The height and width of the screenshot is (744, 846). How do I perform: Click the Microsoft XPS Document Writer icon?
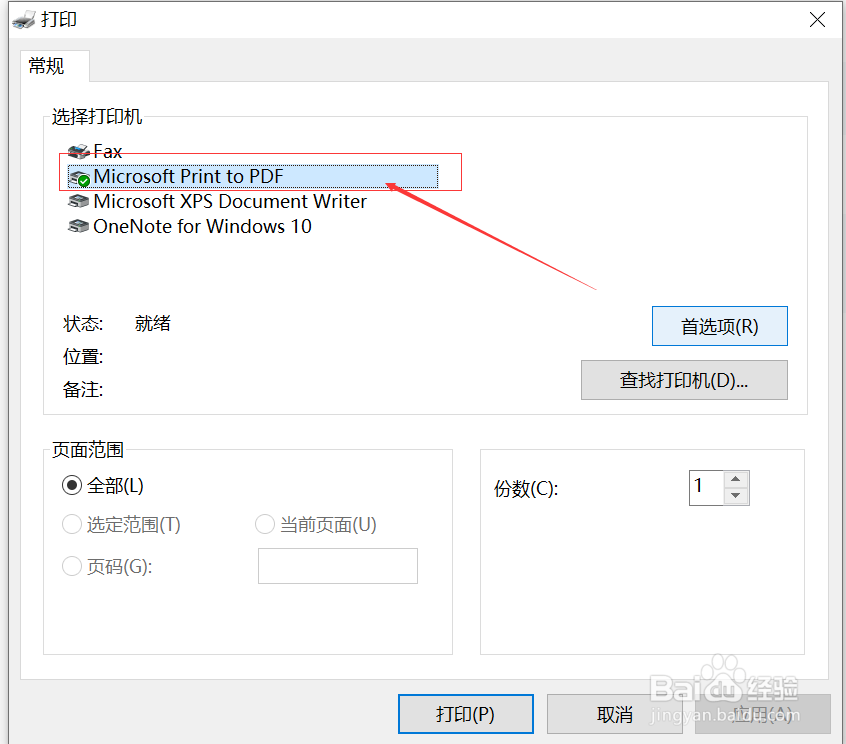click(x=79, y=202)
